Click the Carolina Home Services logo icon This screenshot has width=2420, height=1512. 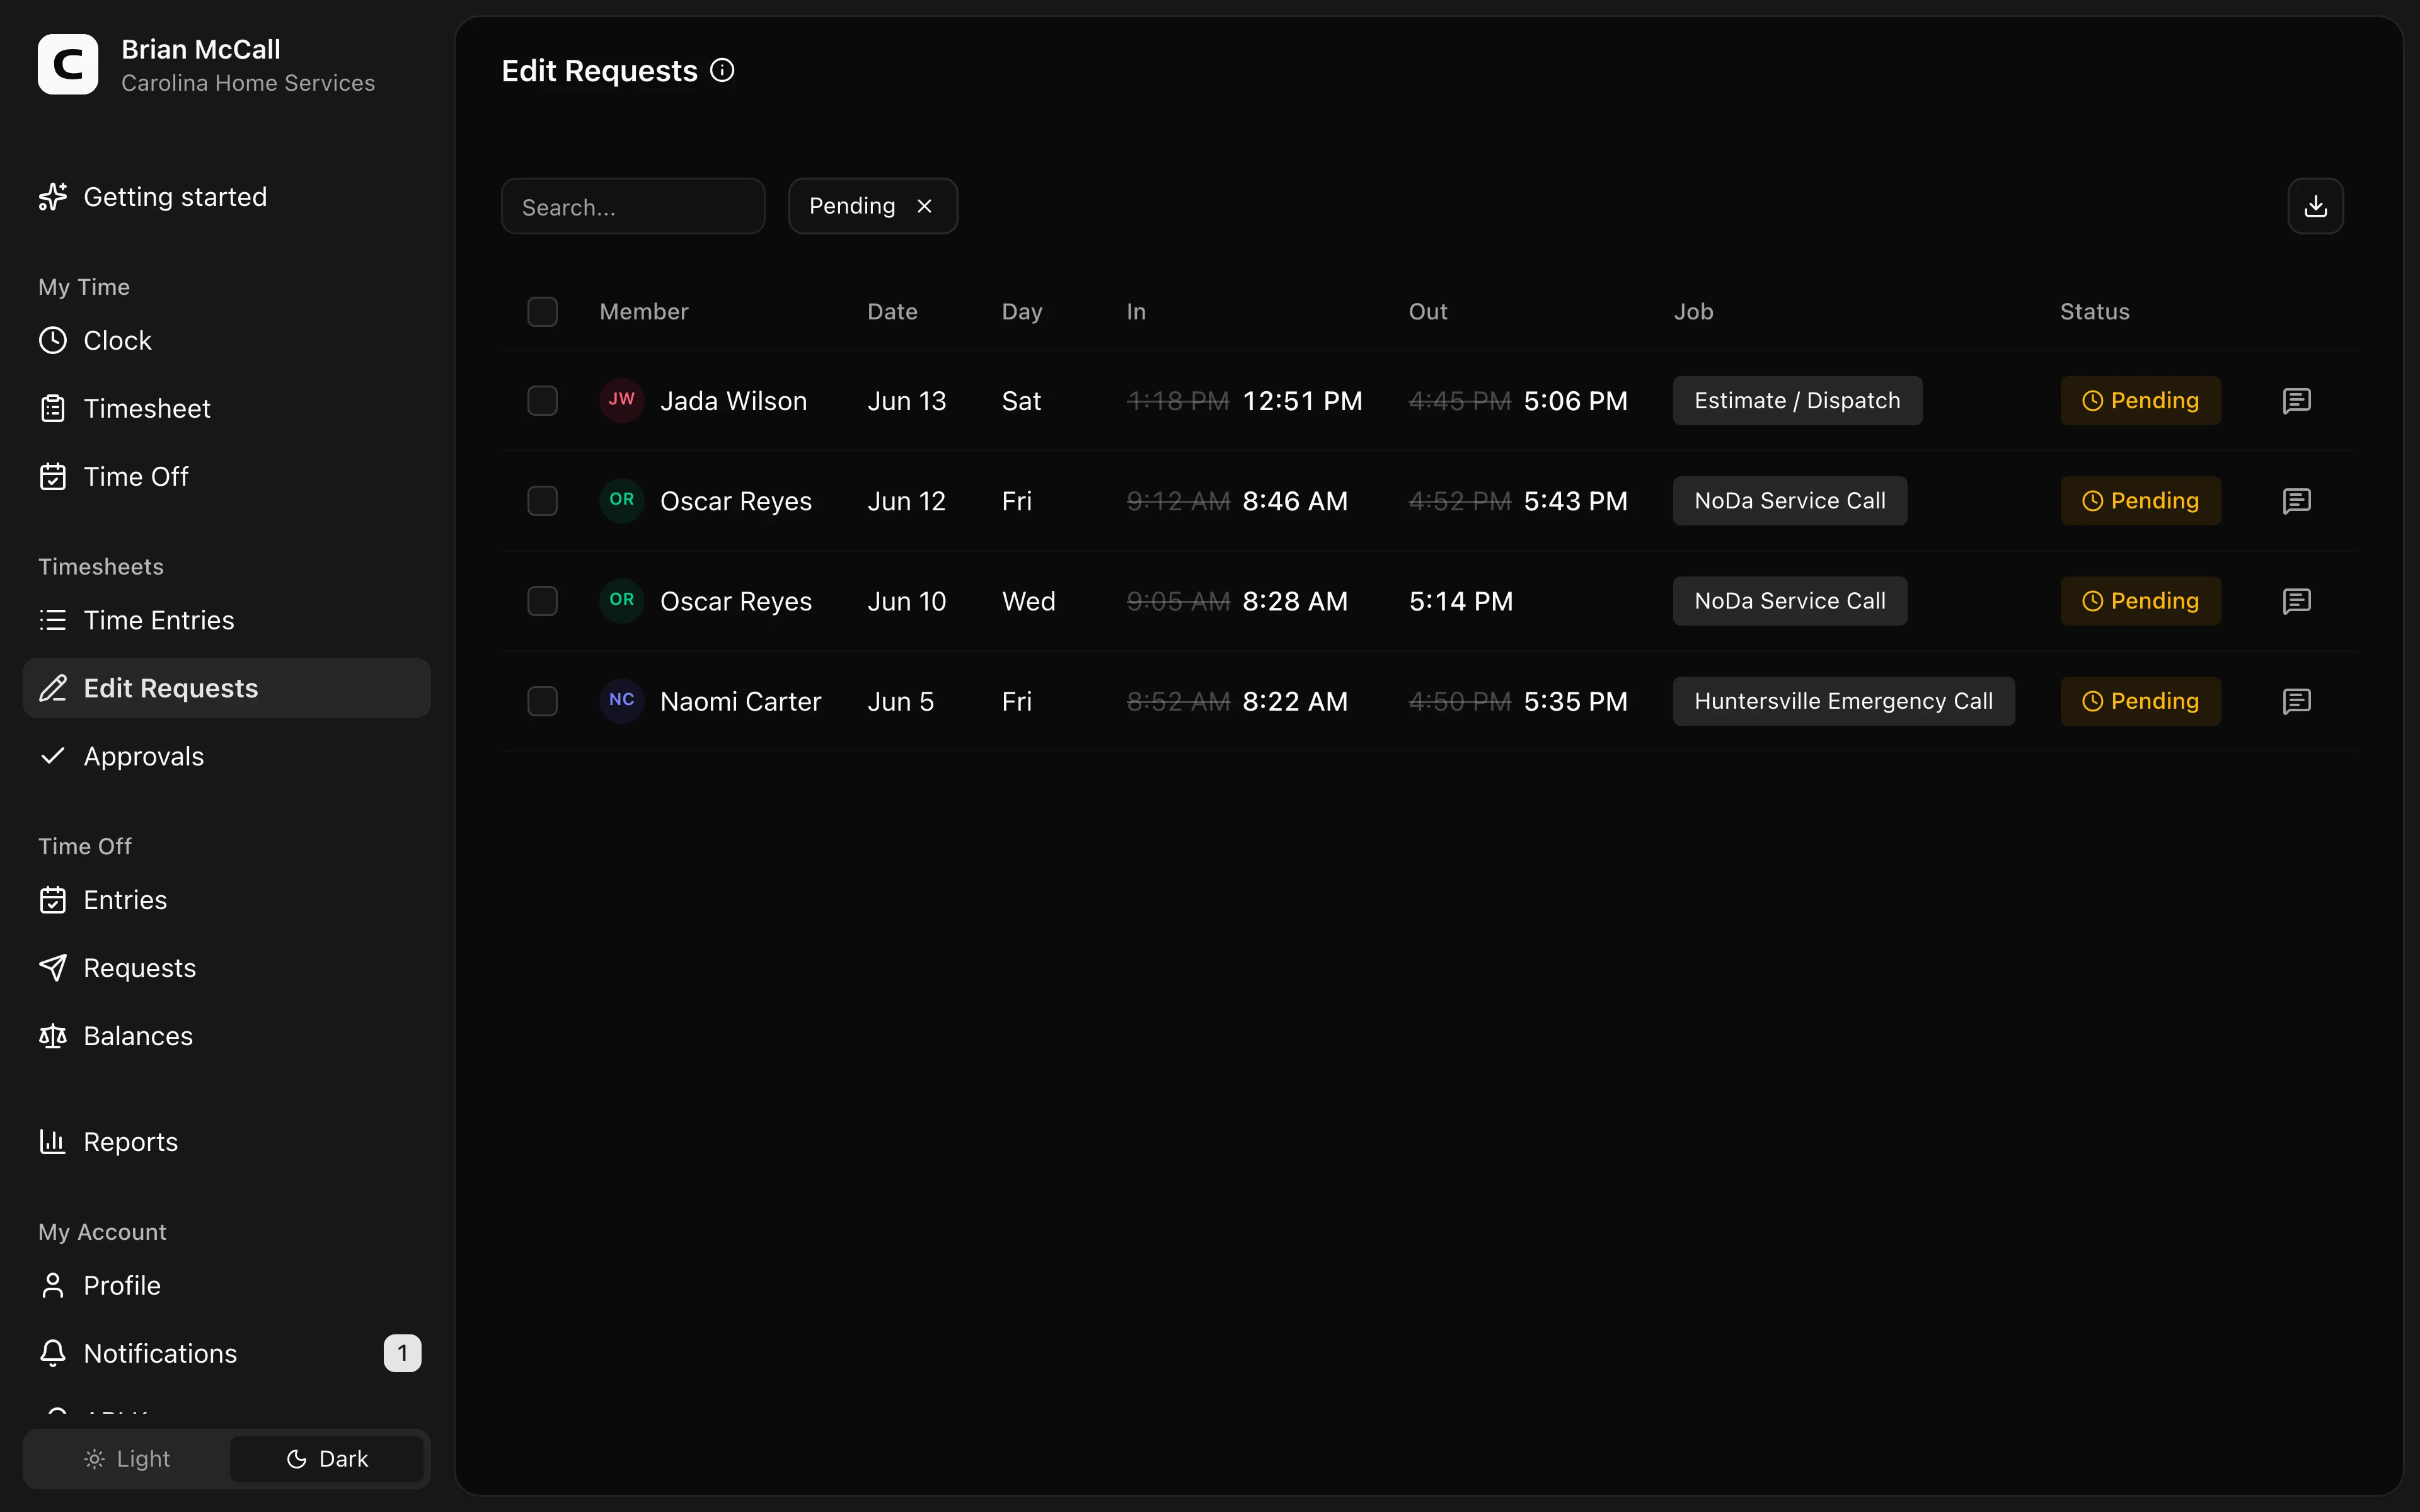click(68, 64)
